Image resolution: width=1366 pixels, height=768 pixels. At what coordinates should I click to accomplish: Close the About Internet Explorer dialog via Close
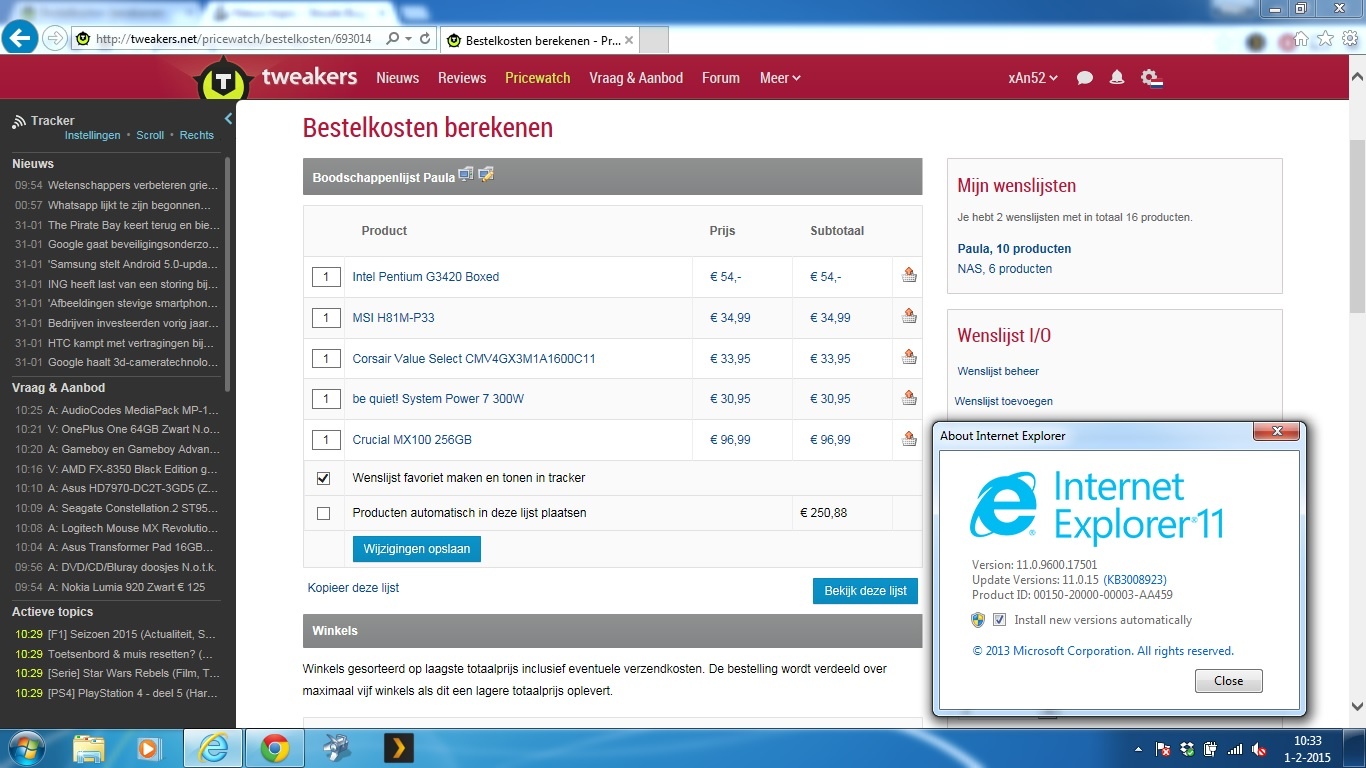coord(1228,681)
